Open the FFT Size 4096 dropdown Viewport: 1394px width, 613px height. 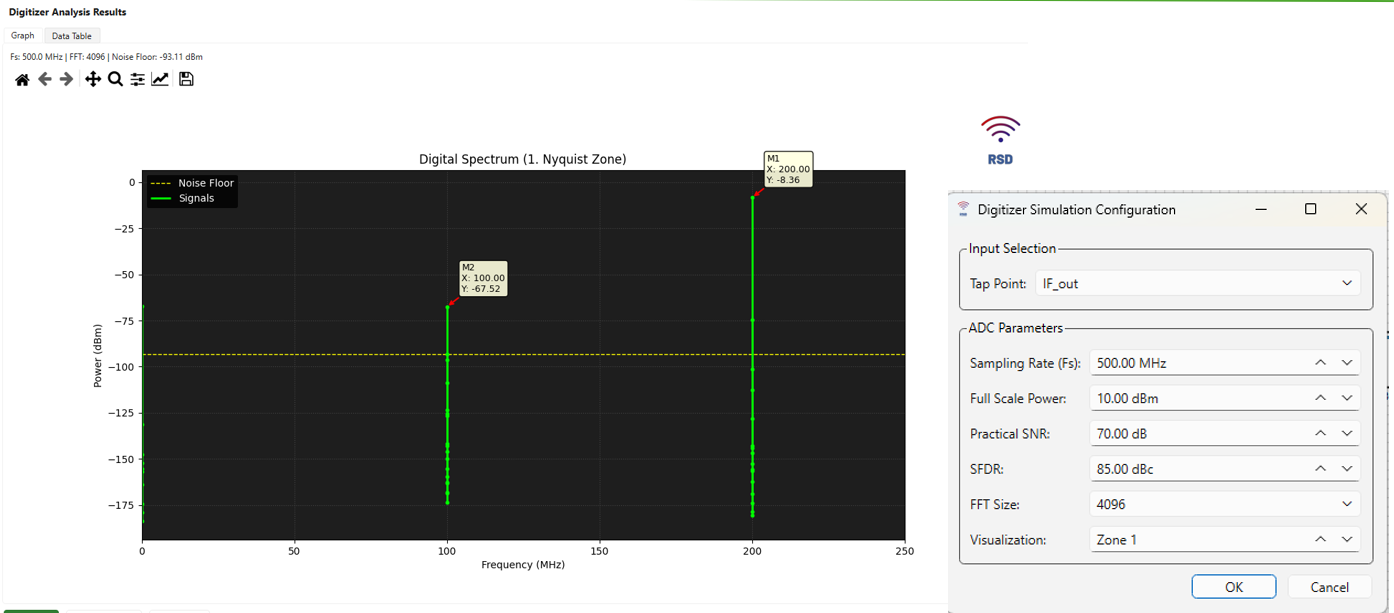(1225, 504)
